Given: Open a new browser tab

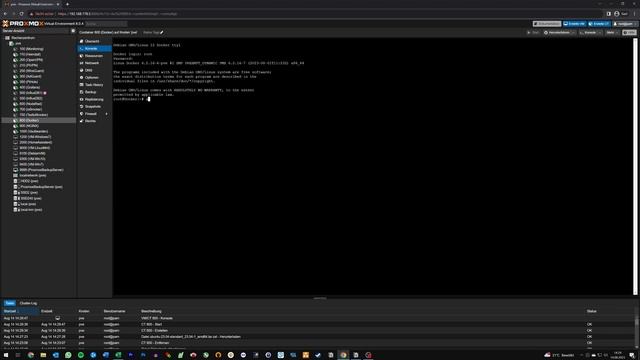Looking at the screenshot, I should click(x=67, y=4).
